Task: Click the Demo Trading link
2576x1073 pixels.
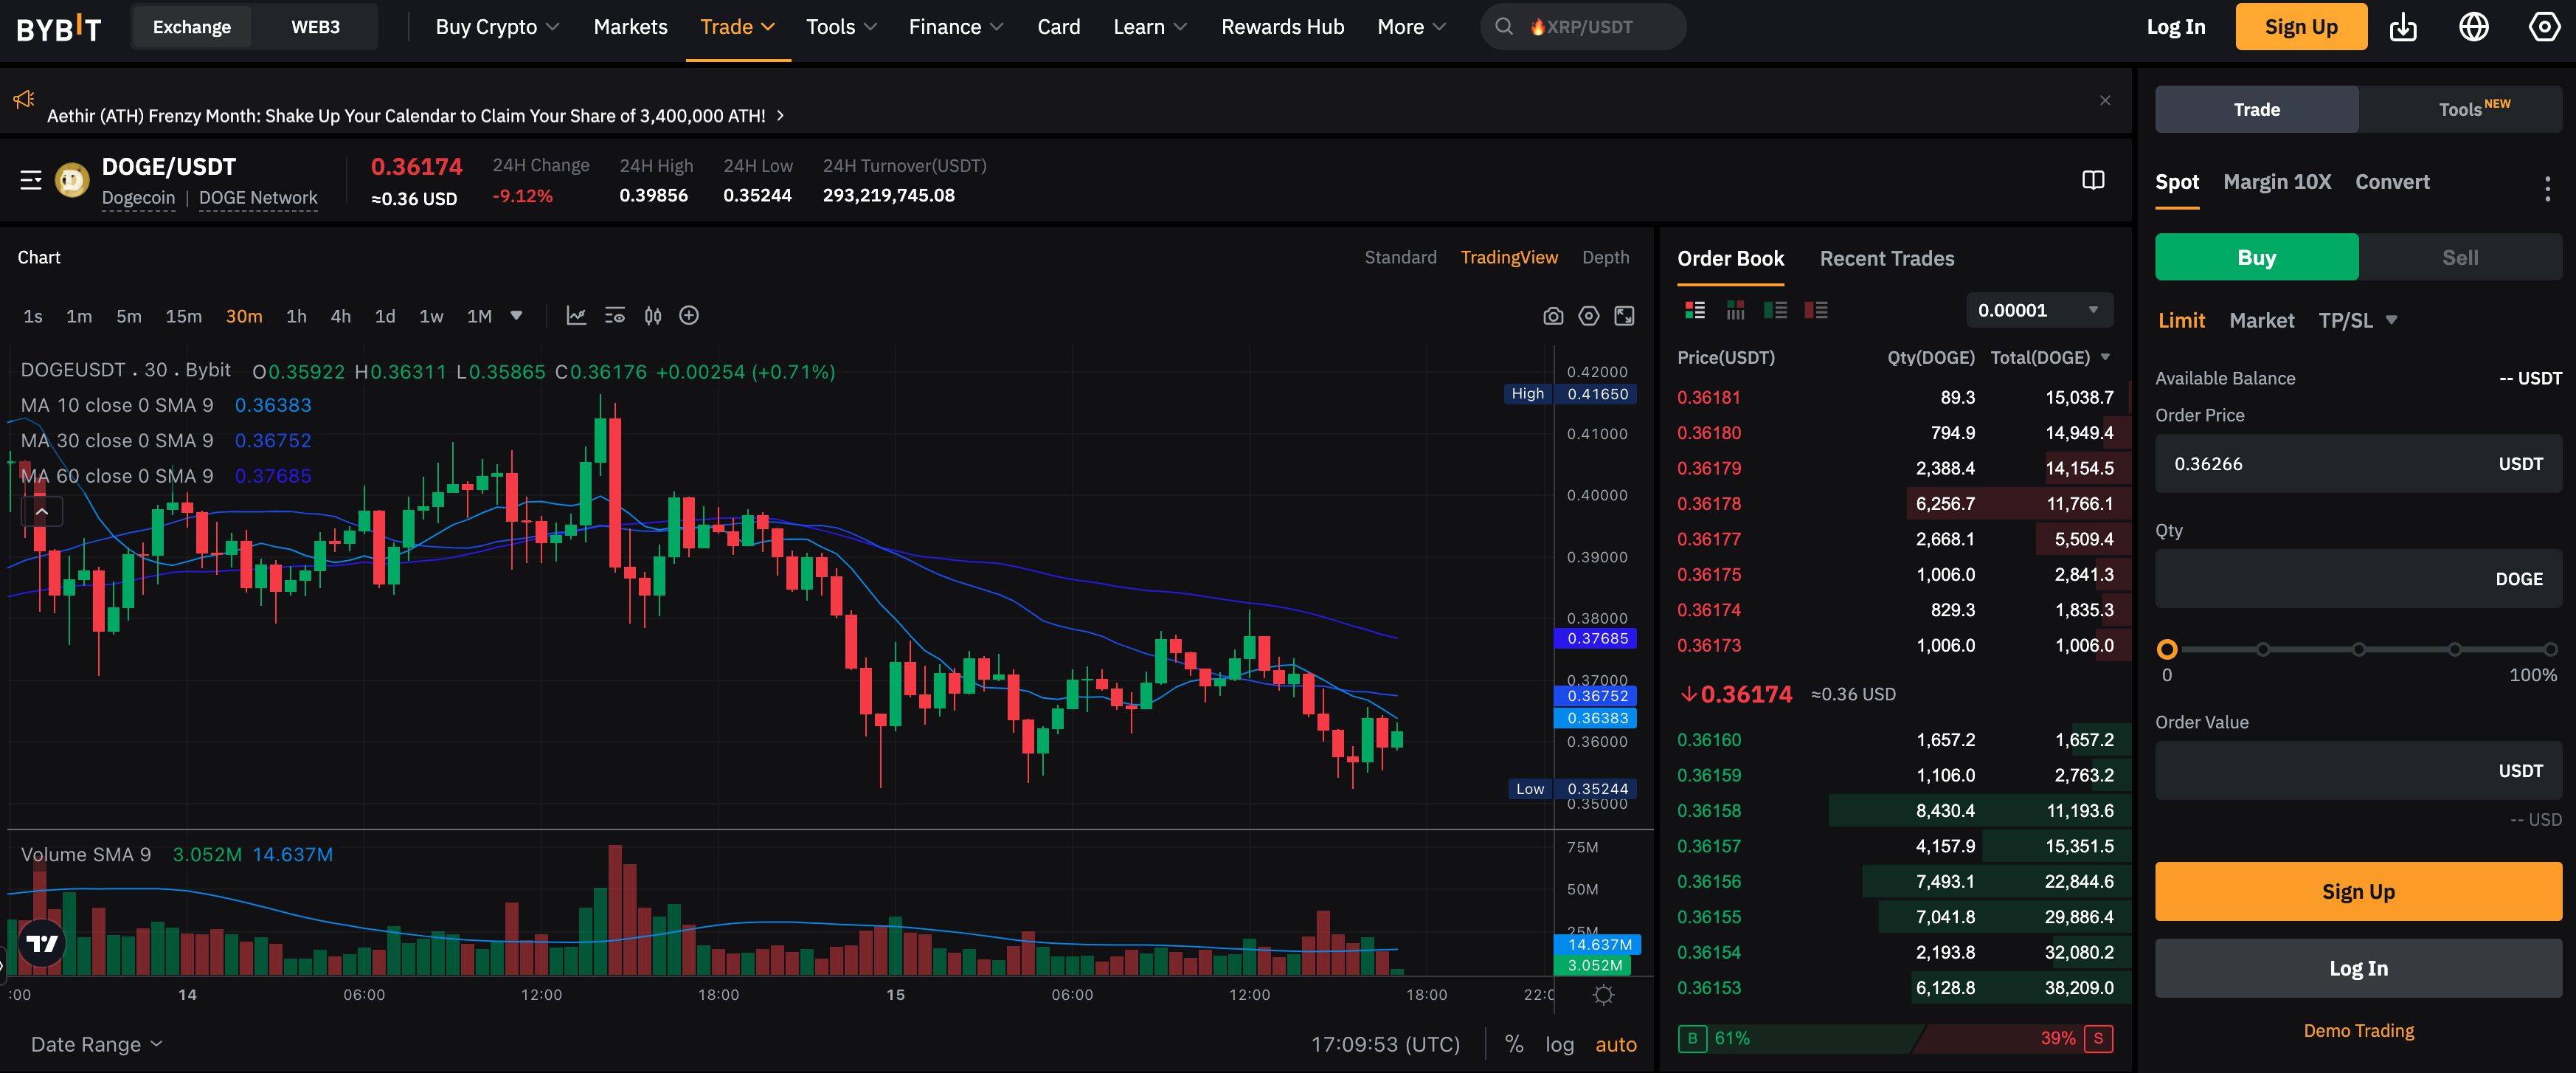Action: pyautogui.click(x=2357, y=1030)
